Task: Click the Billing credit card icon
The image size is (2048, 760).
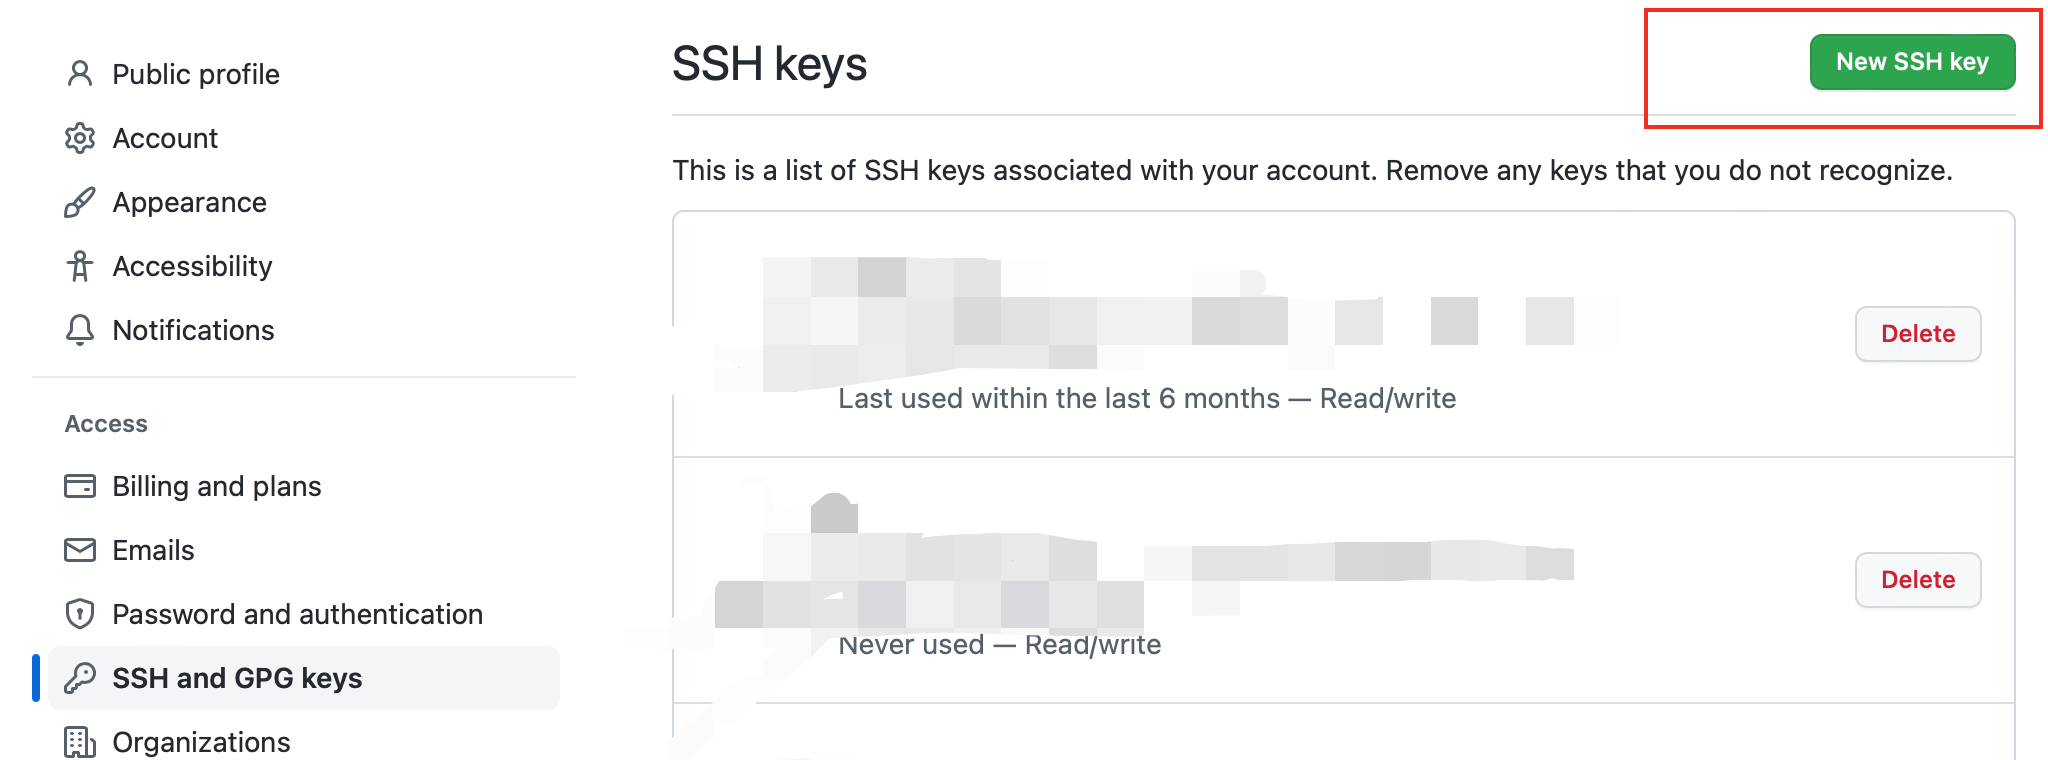Action: coord(80,486)
